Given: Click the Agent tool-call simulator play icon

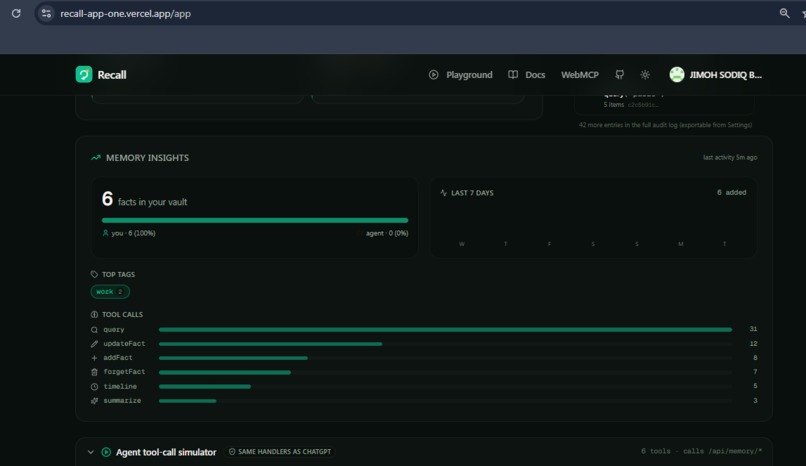Looking at the screenshot, I should [x=106, y=452].
